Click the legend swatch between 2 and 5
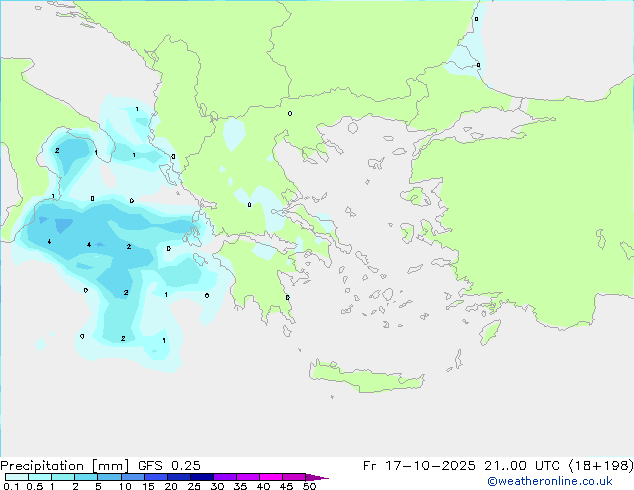This screenshot has width=634, height=490. click(x=86, y=477)
